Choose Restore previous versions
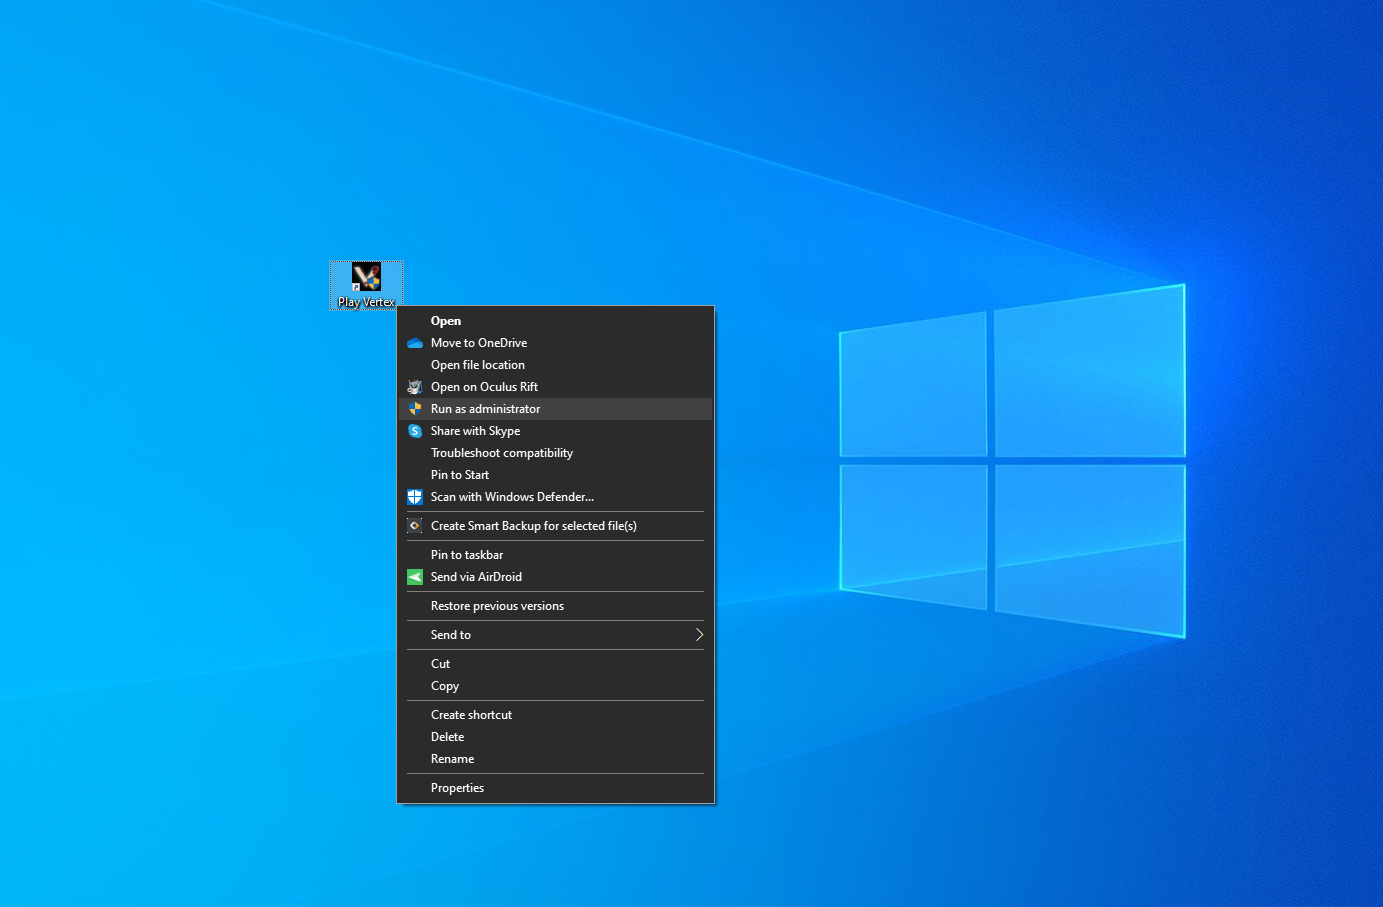The width and height of the screenshot is (1383, 907). pos(497,606)
